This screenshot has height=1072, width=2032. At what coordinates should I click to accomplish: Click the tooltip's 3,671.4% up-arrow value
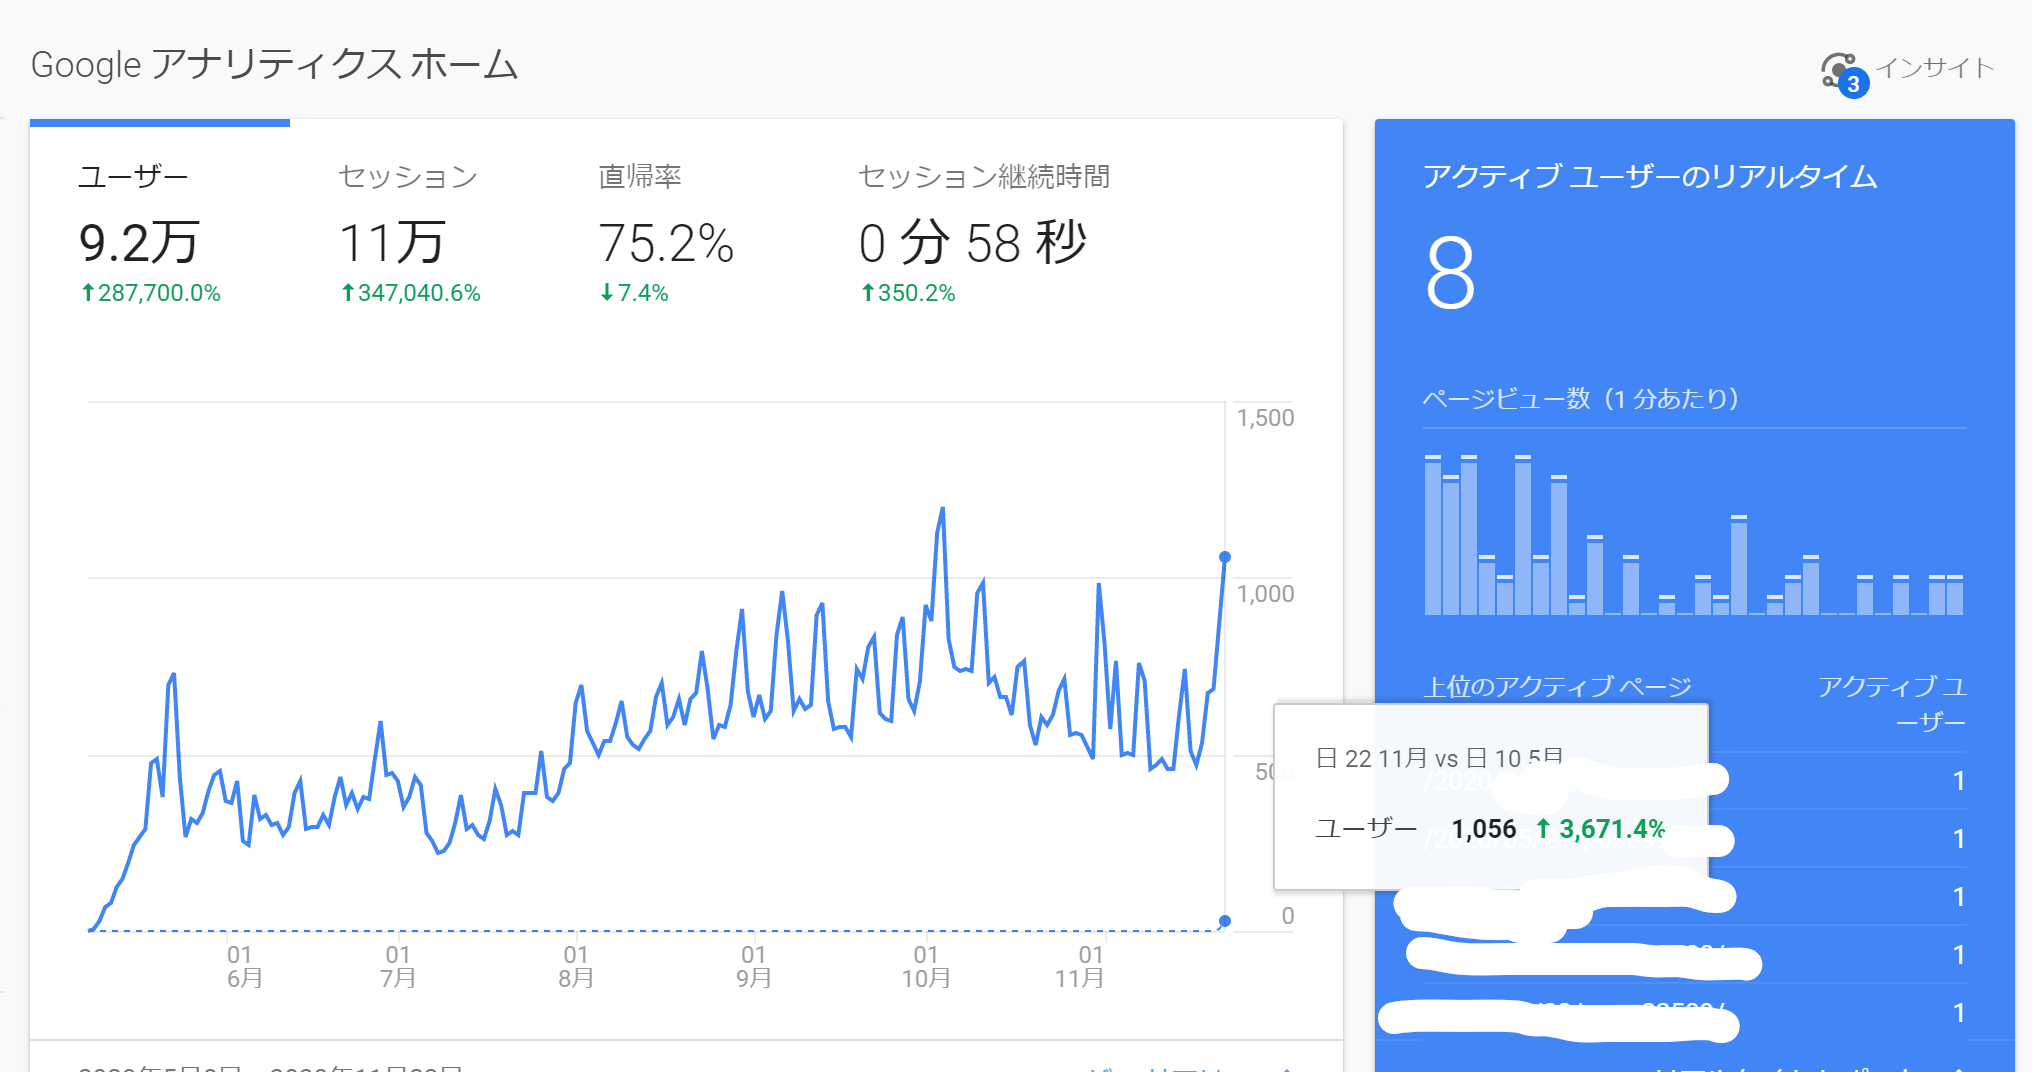pos(1599,829)
